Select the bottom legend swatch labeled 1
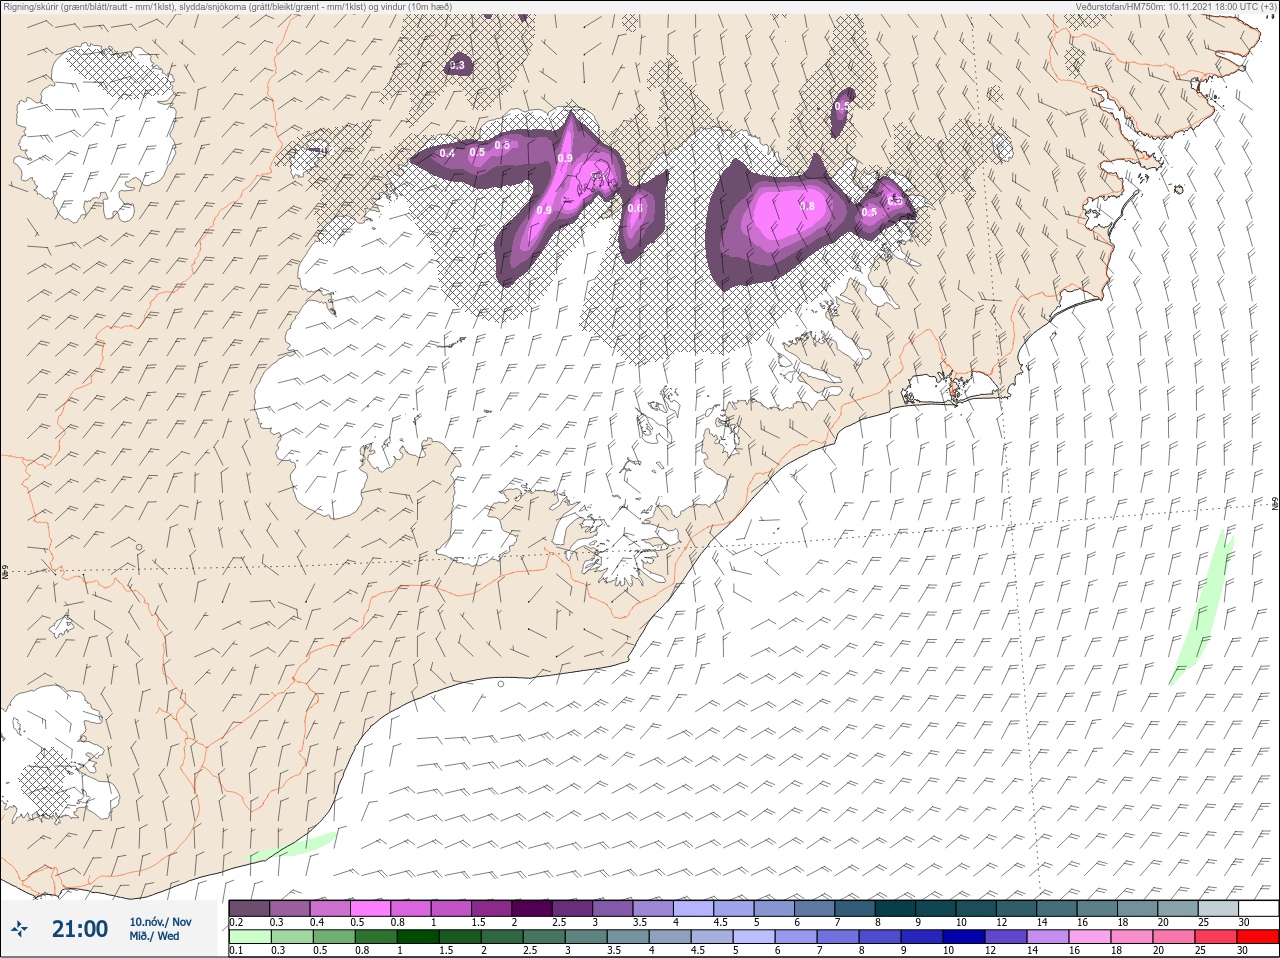Screen dimensions: 1280x958 pyautogui.click(x=418, y=937)
